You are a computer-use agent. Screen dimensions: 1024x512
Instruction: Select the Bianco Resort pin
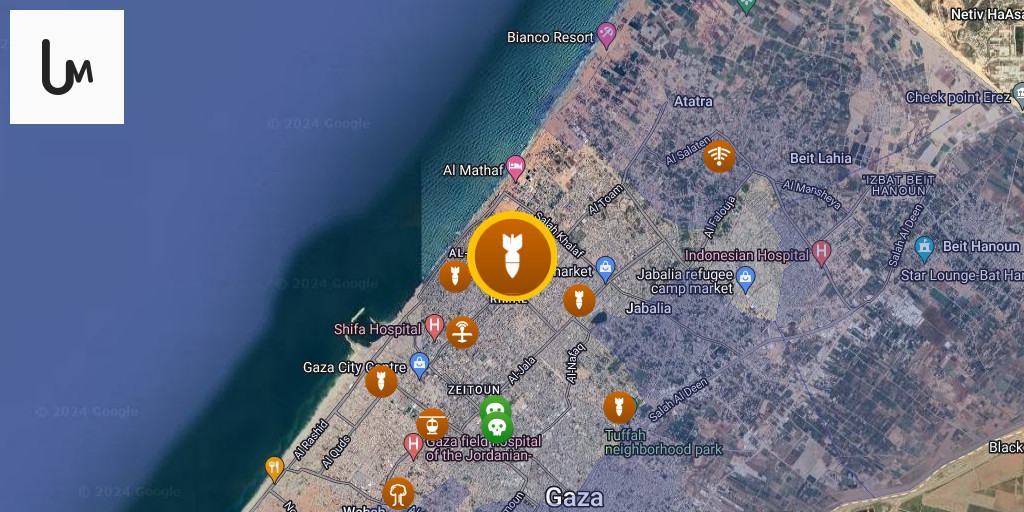click(x=607, y=35)
